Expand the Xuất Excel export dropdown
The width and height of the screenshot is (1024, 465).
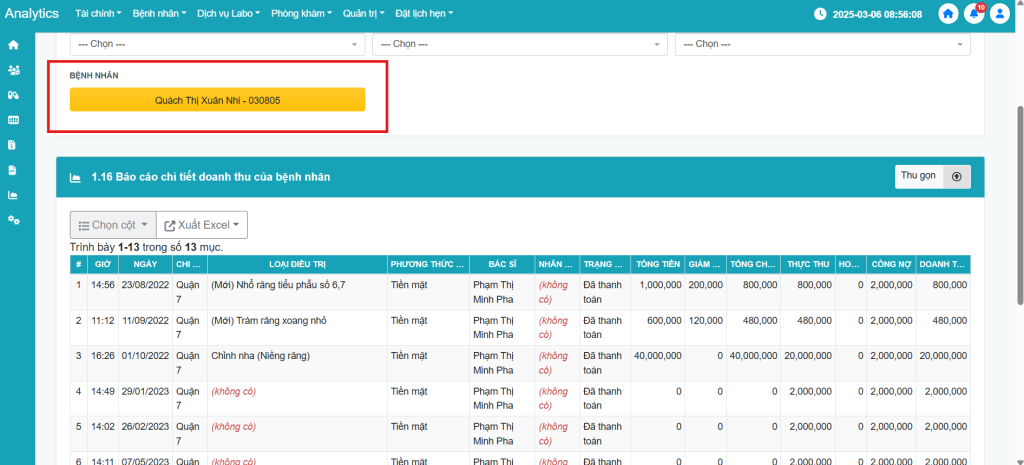(203, 225)
